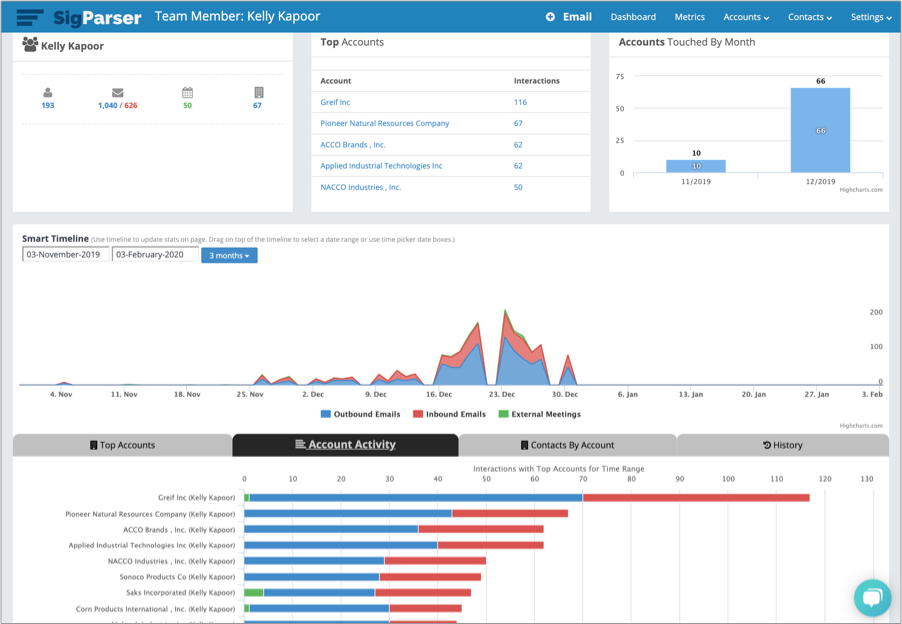Click the SigParser logo
The image size is (902, 624).
pos(97,17)
